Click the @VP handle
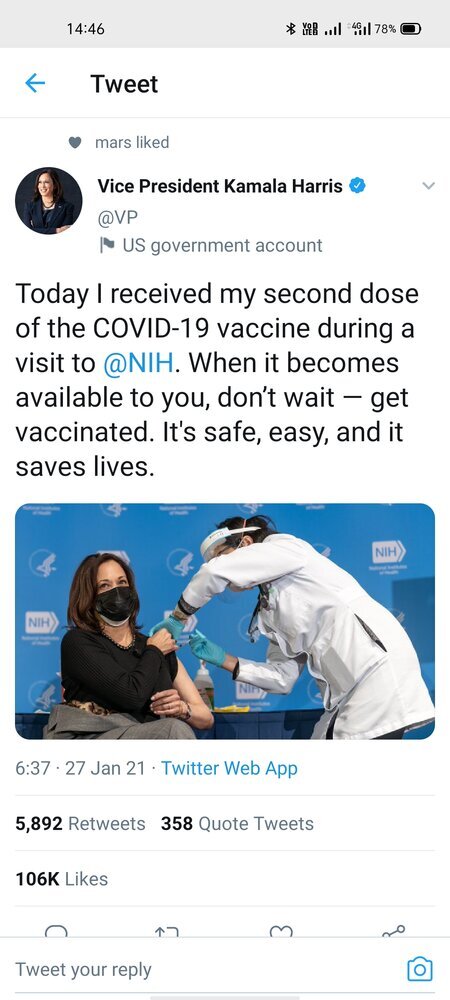This screenshot has width=450, height=1000. click(117, 217)
